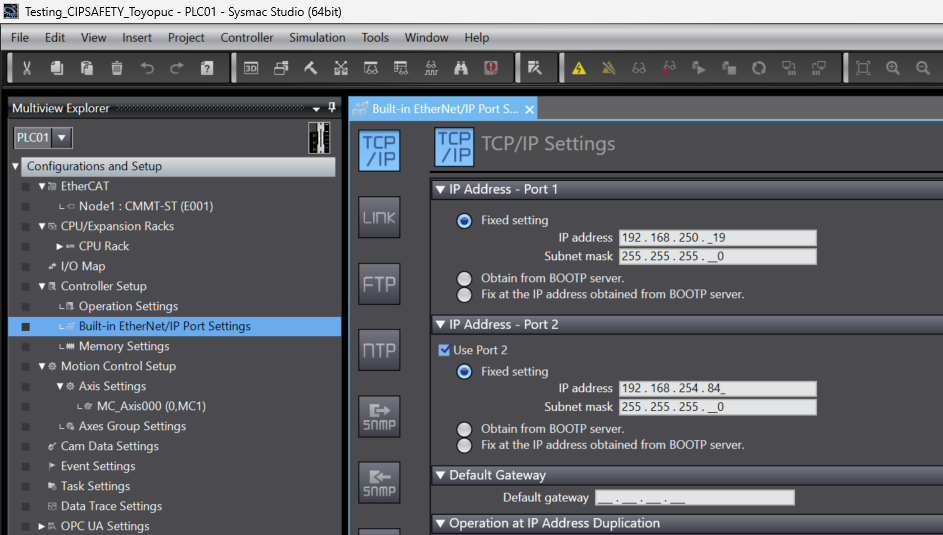The image size is (943, 535).
Task: Click the help question mark icon
Action: (207, 68)
